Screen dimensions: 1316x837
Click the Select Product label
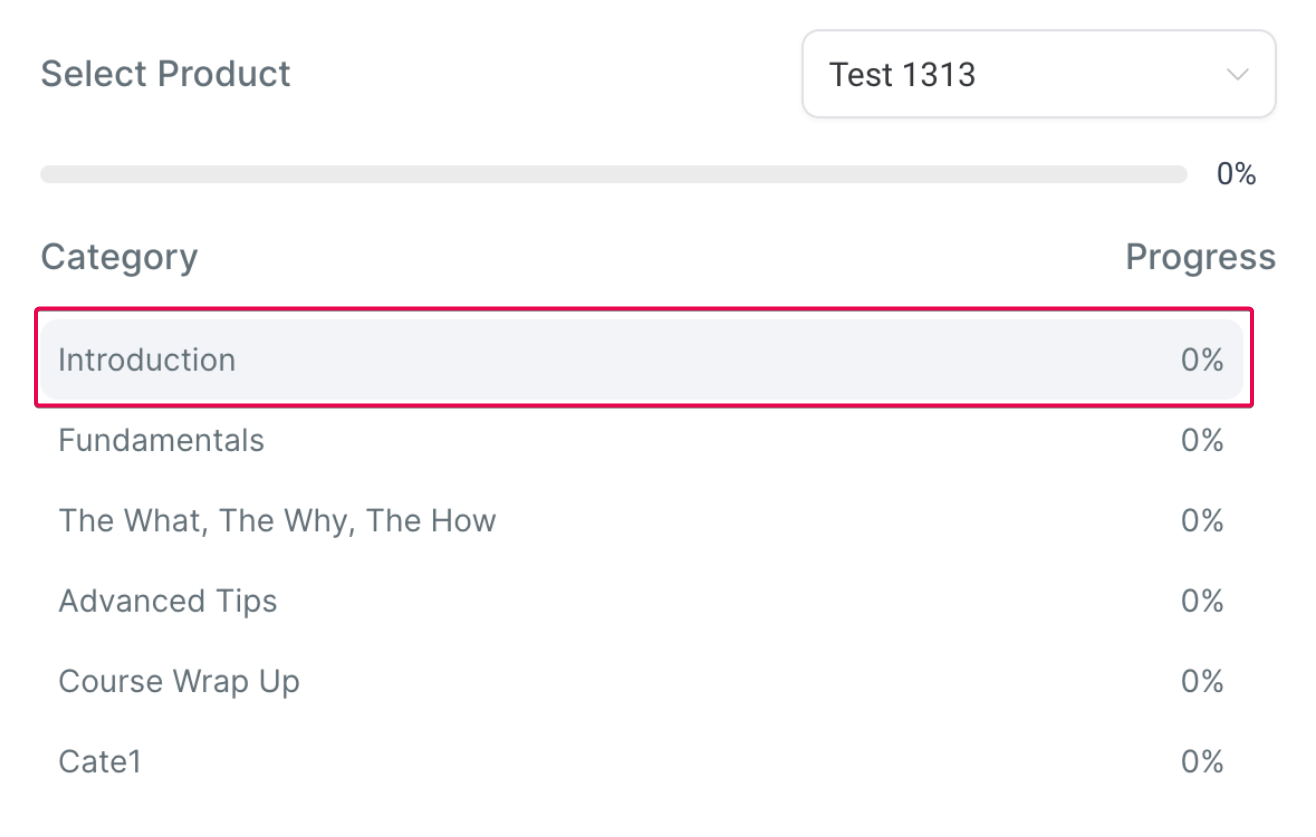tap(166, 74)
